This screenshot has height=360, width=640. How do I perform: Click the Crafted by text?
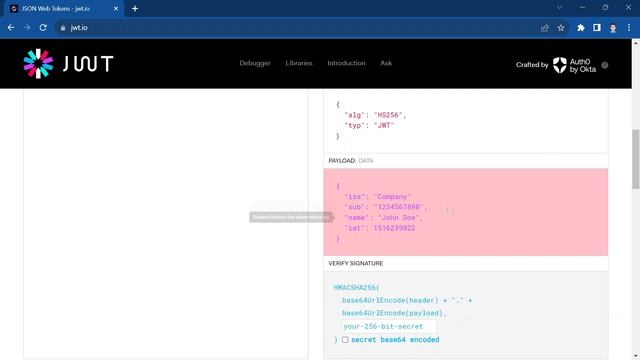532,65
